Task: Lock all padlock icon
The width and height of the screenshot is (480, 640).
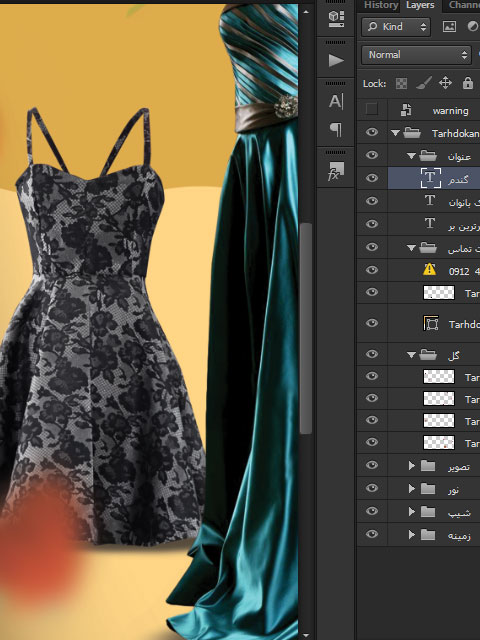Action: click(468, 83)
